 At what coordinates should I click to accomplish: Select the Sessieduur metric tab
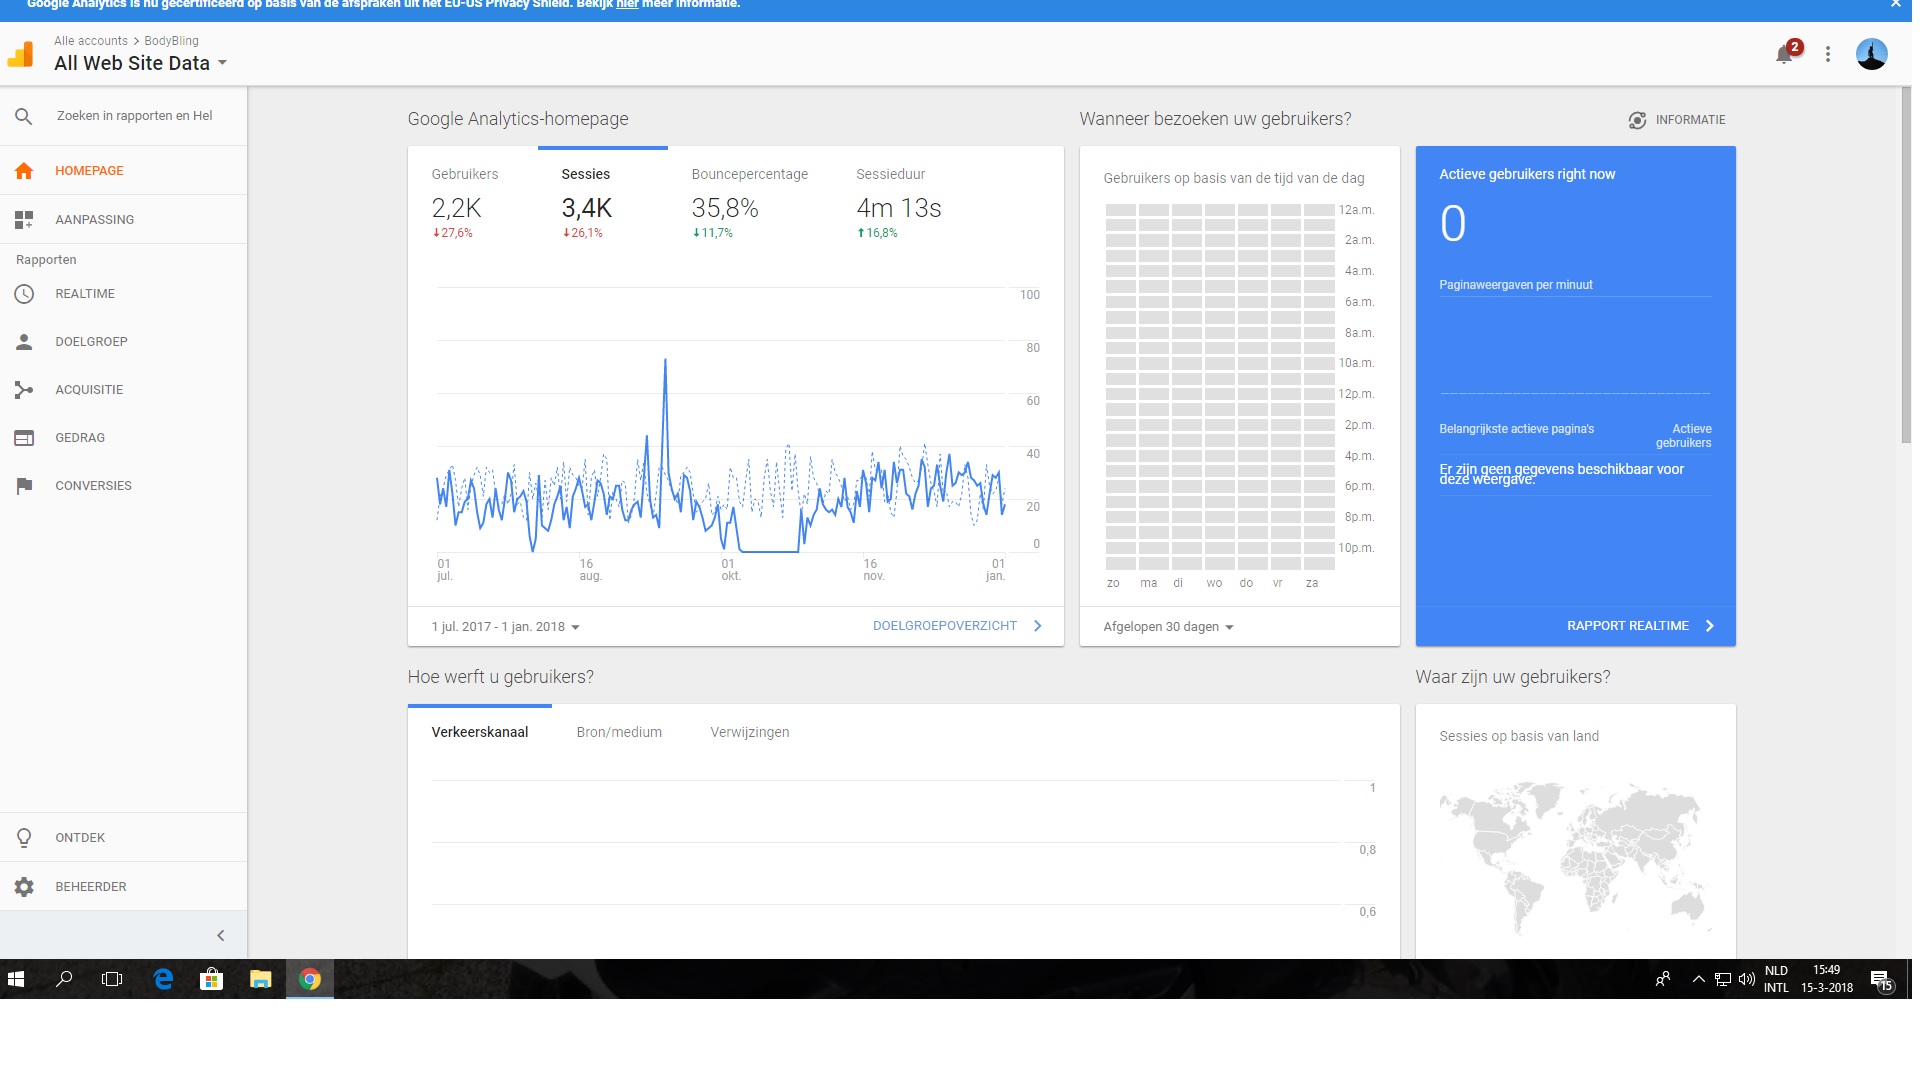pos(898,202)
